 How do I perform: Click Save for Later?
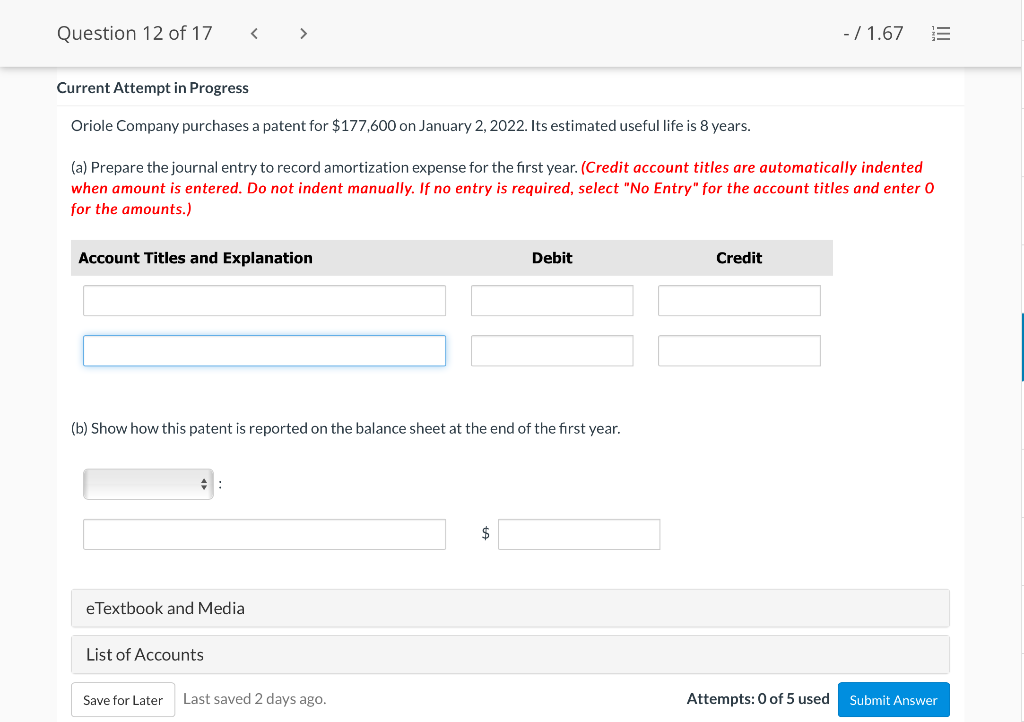[122, 699]
